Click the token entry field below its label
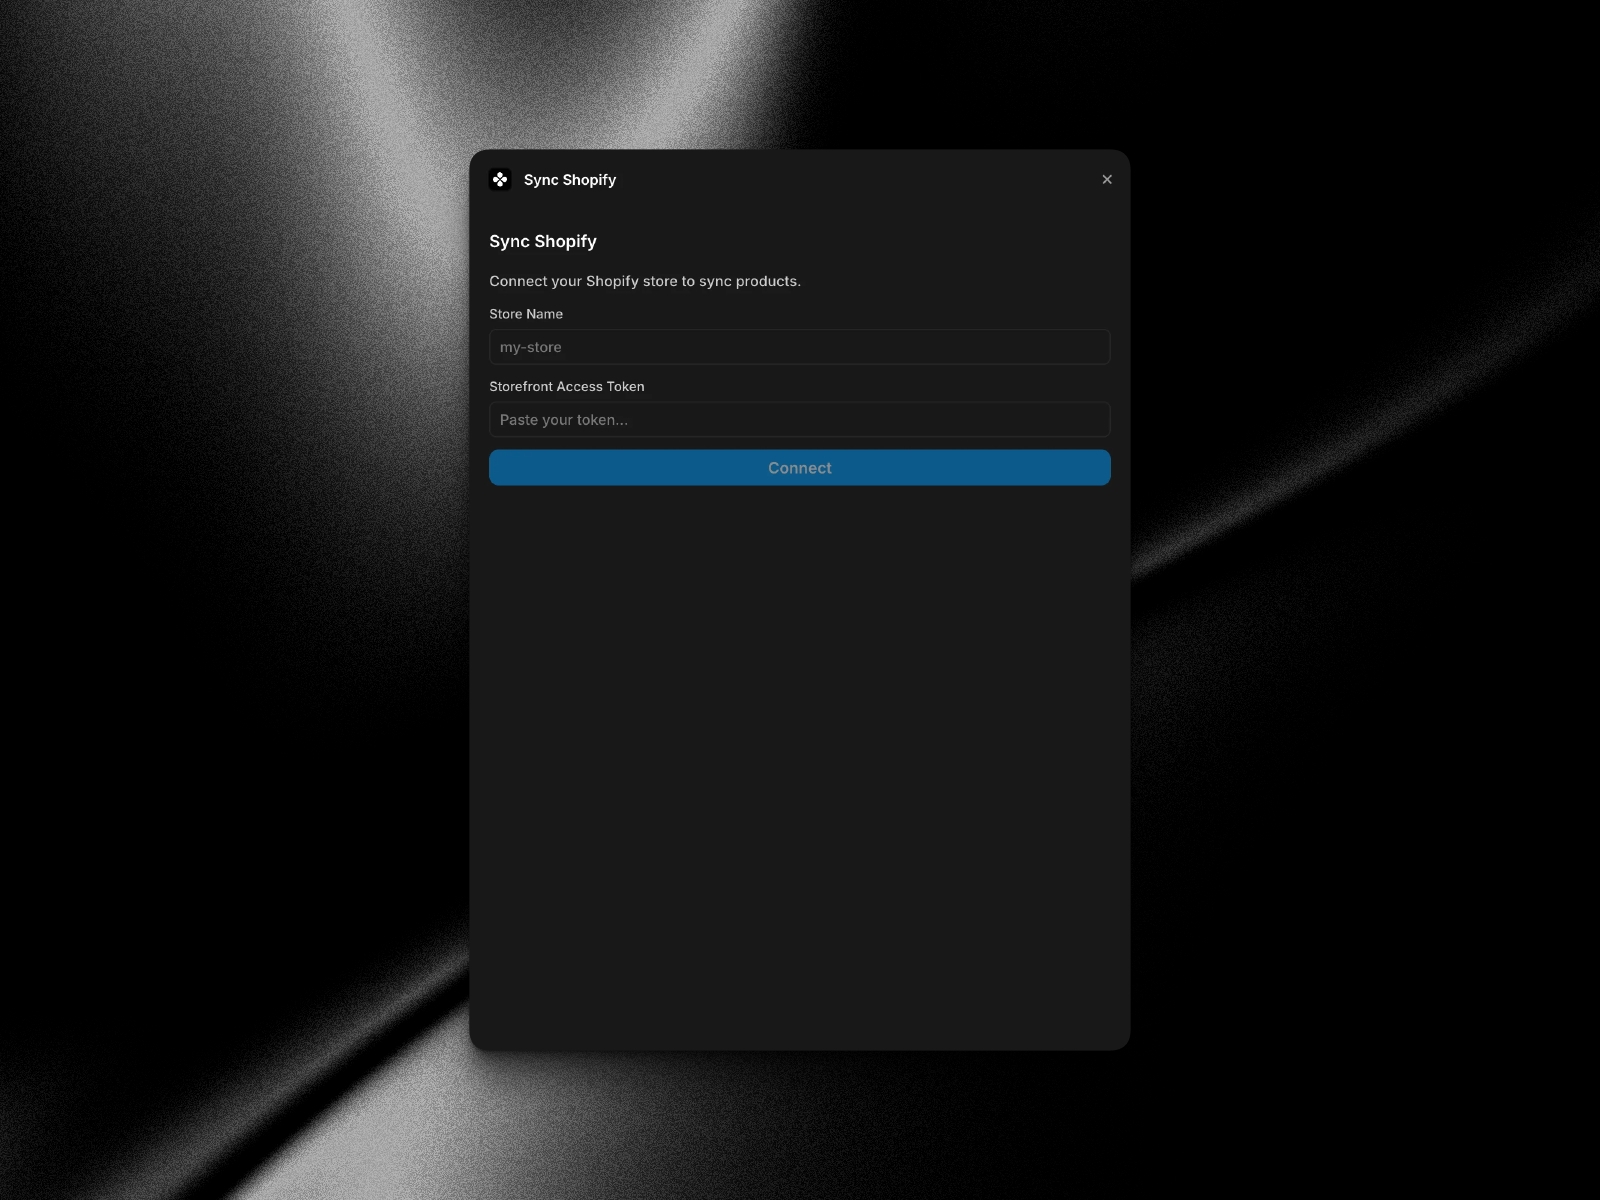This screenshot has height=1200, width=1600. click(799, 419)
